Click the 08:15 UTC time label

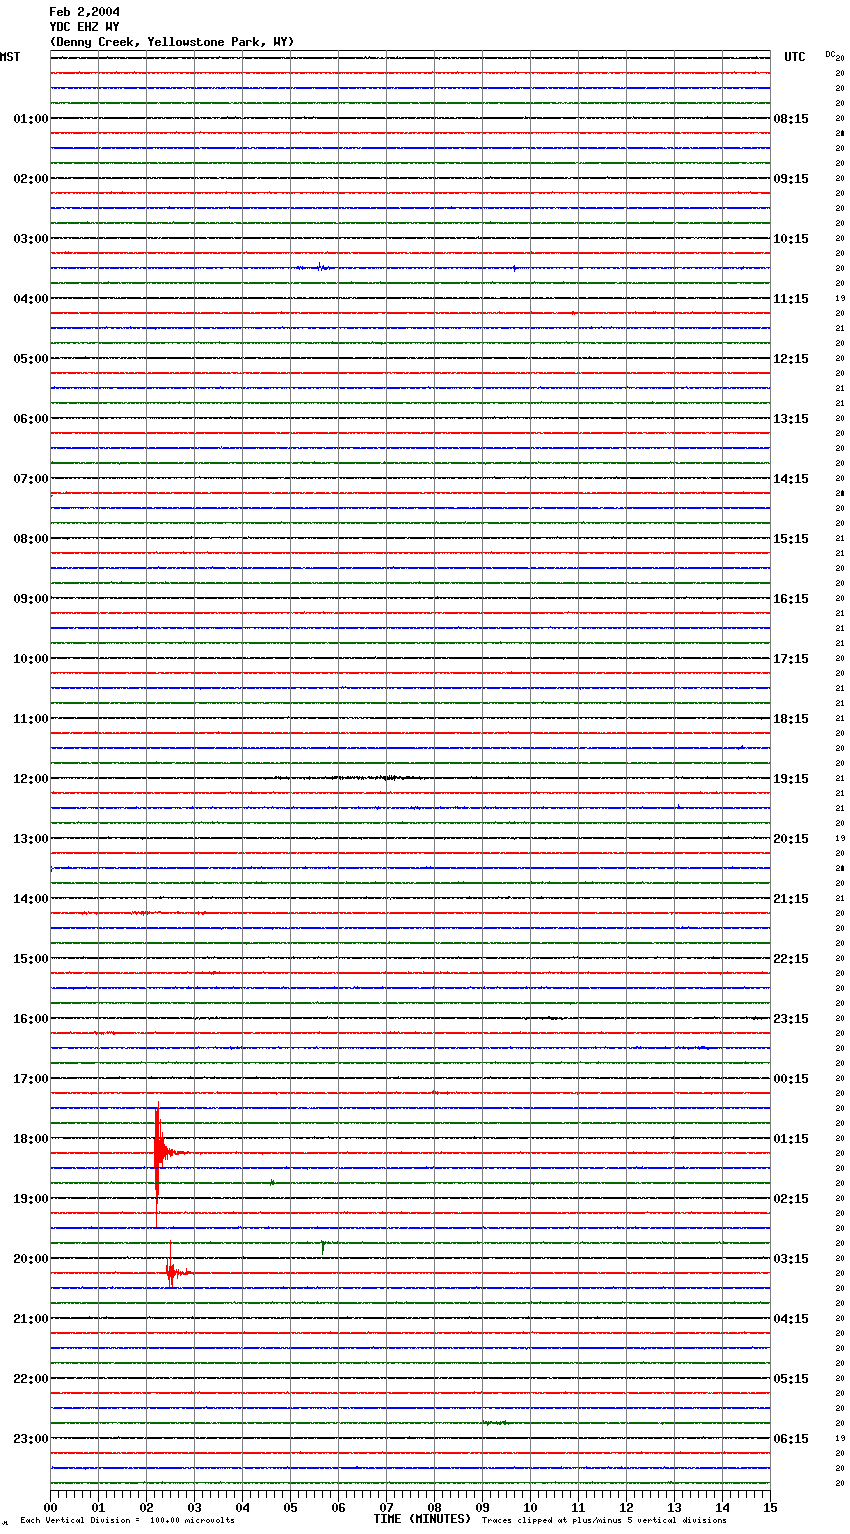pyautogui.click(x=791, y=119)
